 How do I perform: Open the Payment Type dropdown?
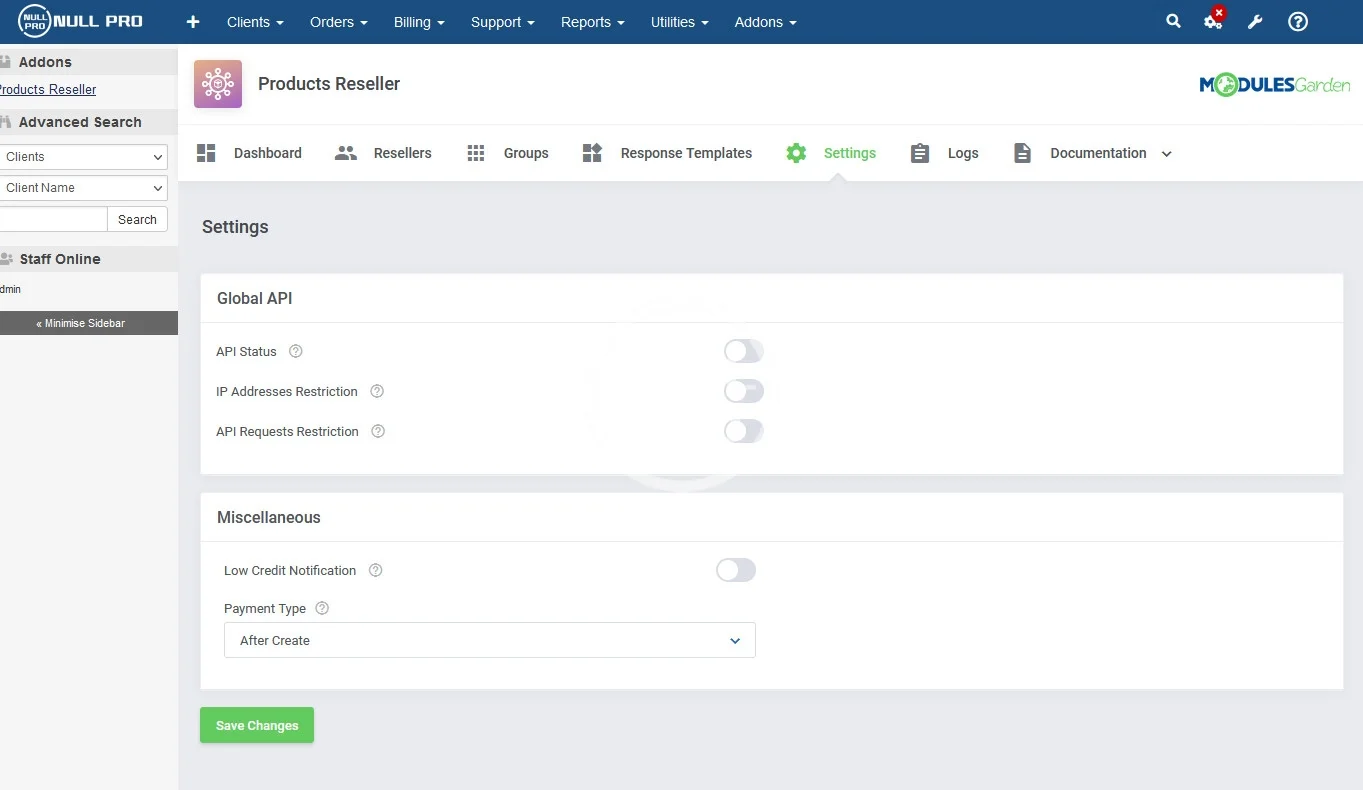489,640
